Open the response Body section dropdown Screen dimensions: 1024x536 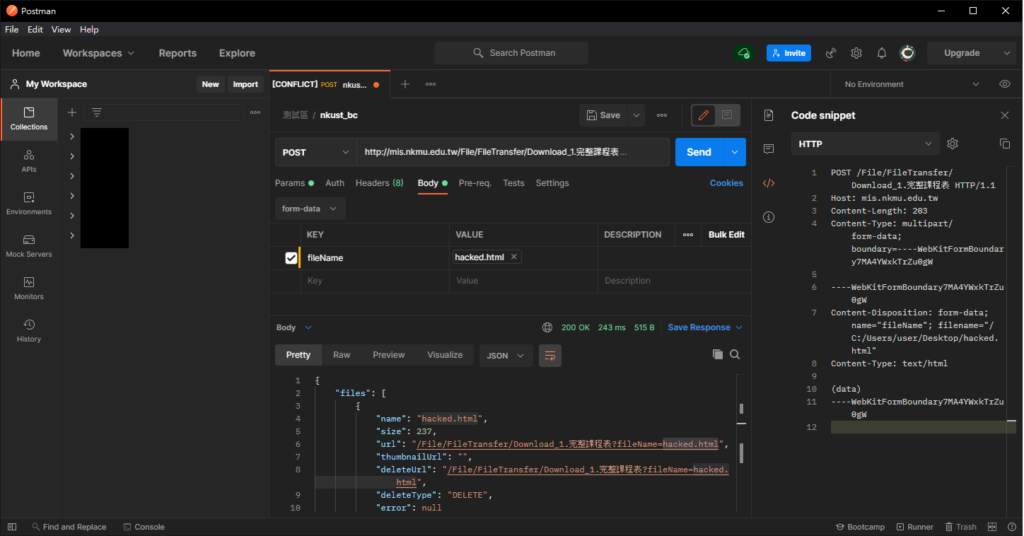coord(294,327)
